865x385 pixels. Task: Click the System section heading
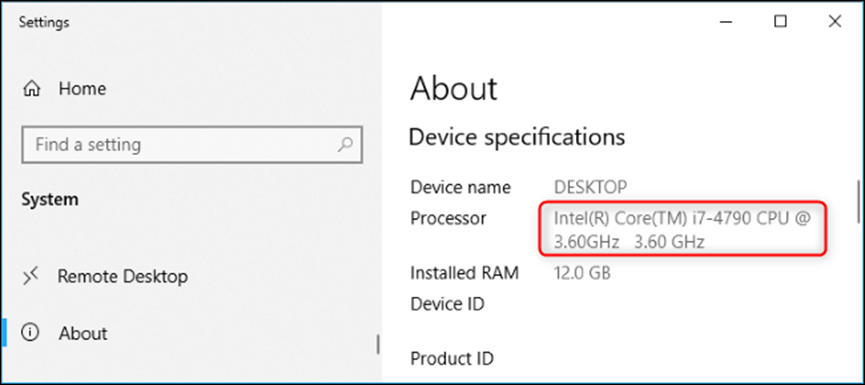point(50,199)
